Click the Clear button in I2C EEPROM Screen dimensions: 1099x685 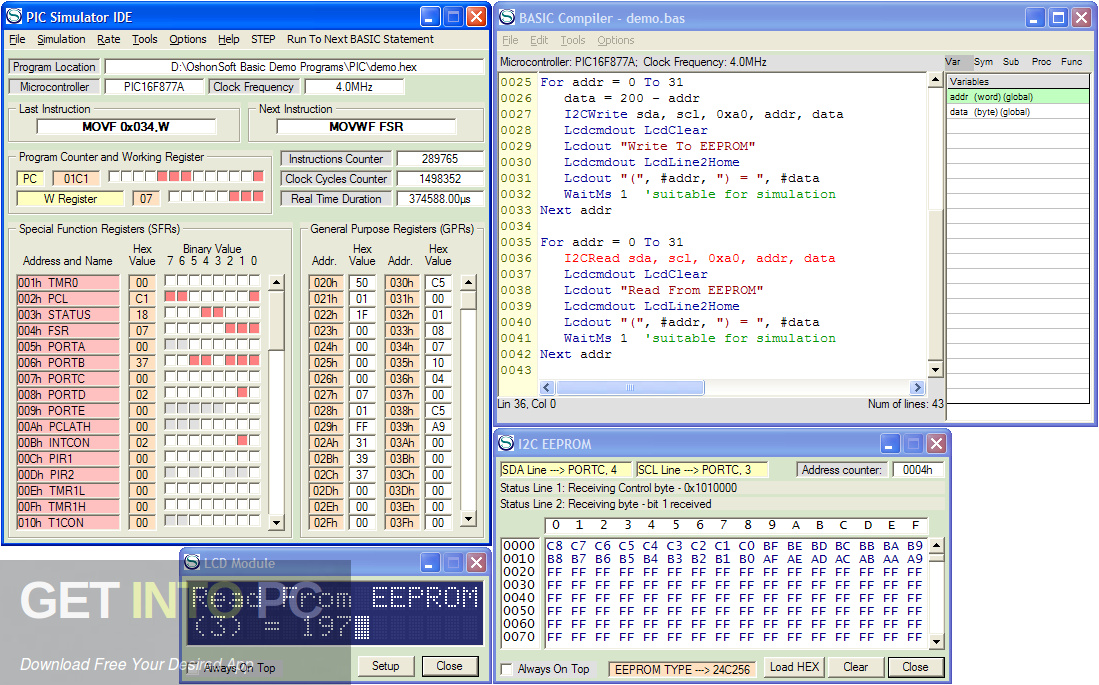tap(855, 667)
